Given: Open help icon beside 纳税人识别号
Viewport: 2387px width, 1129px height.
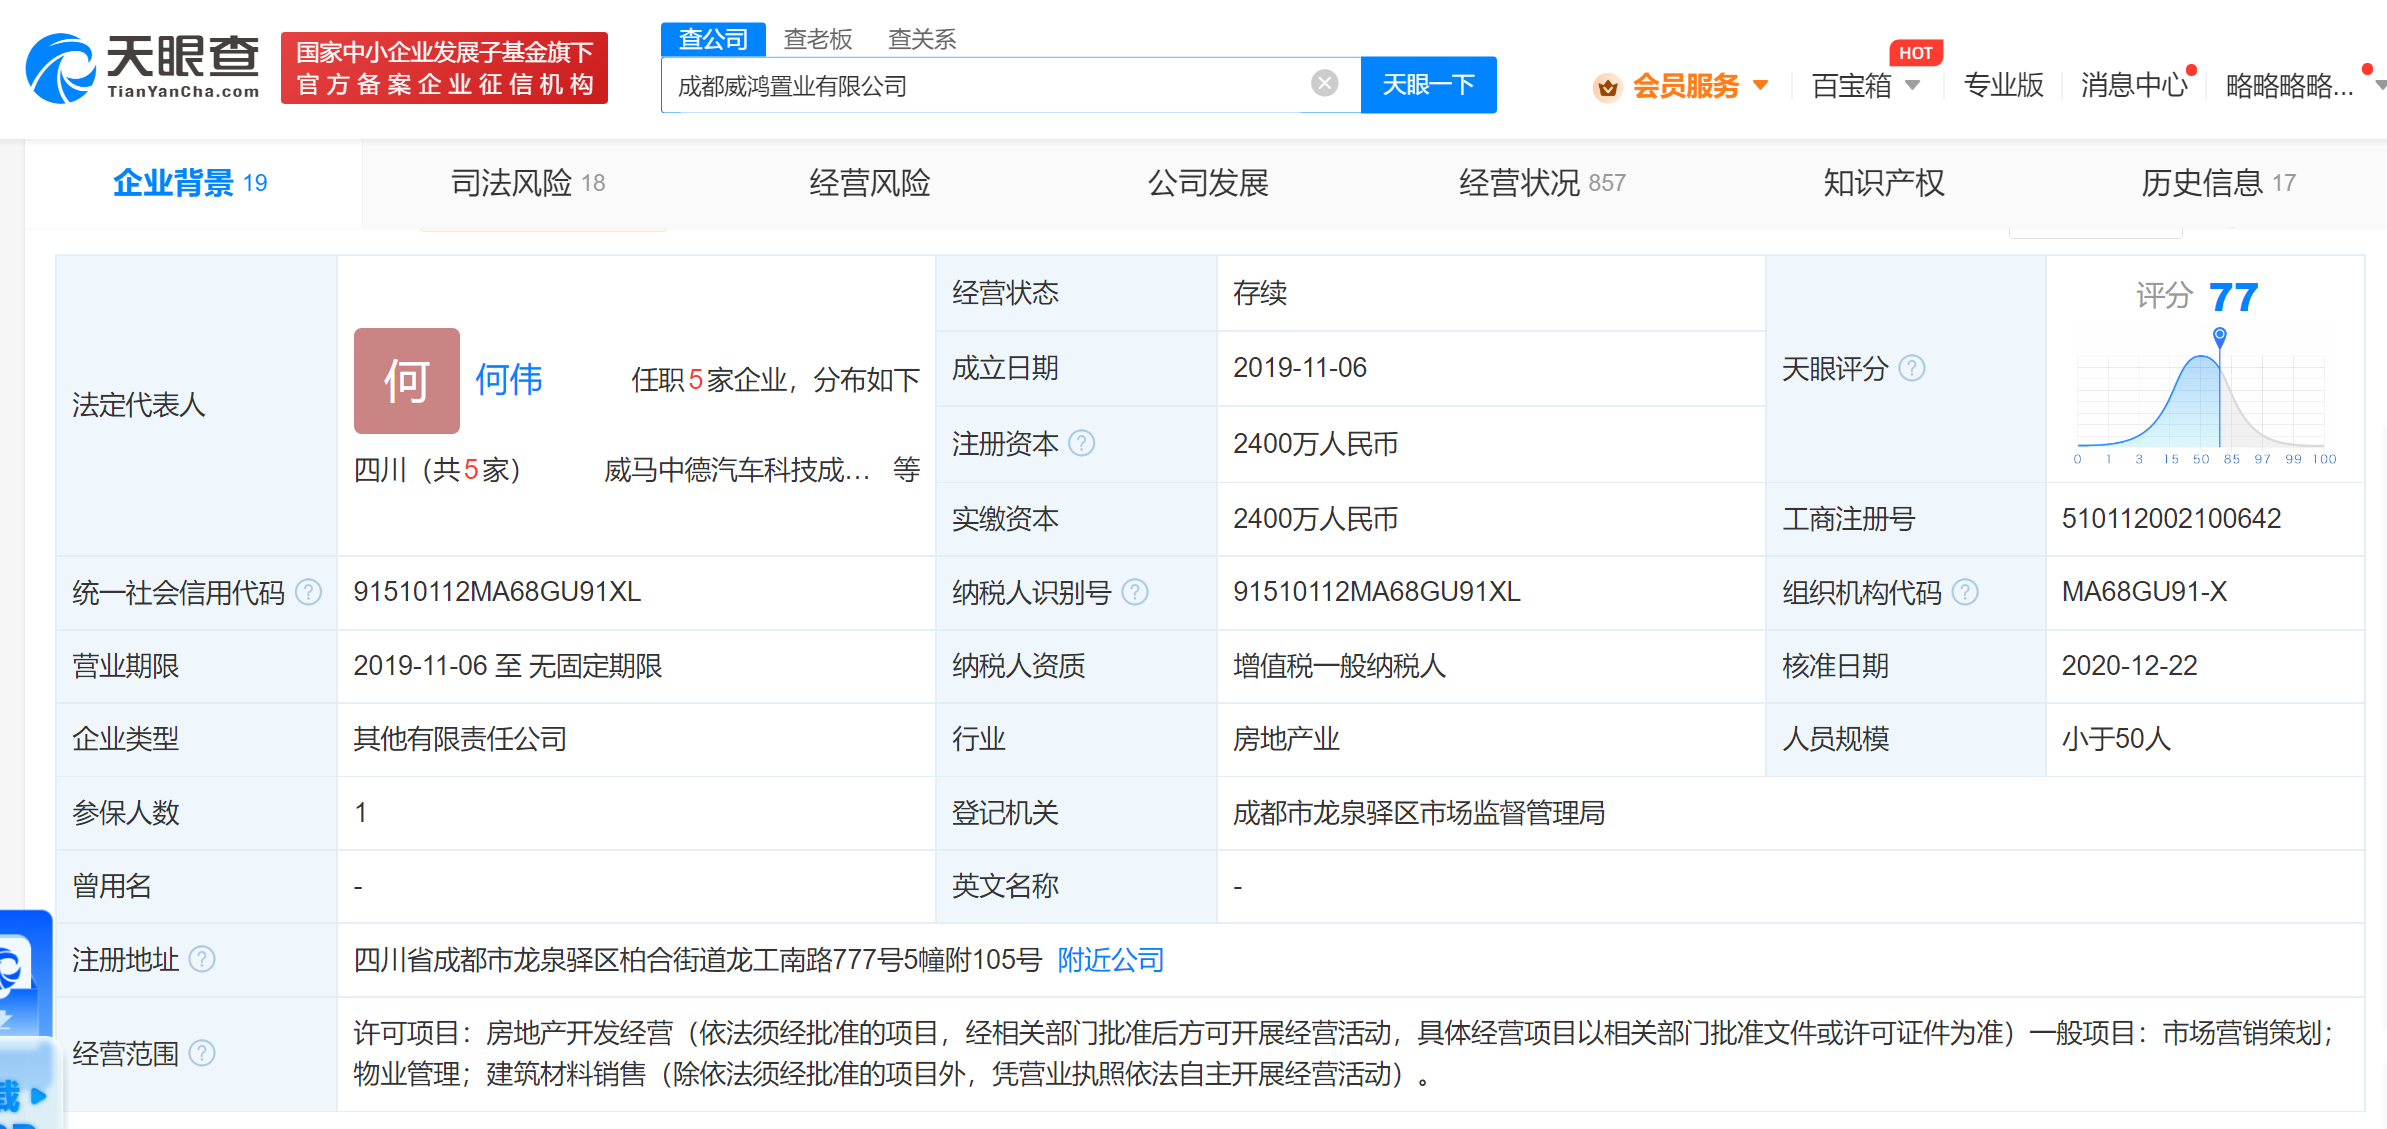Looking at the screenshot, I should click(x=1134, y=592).
